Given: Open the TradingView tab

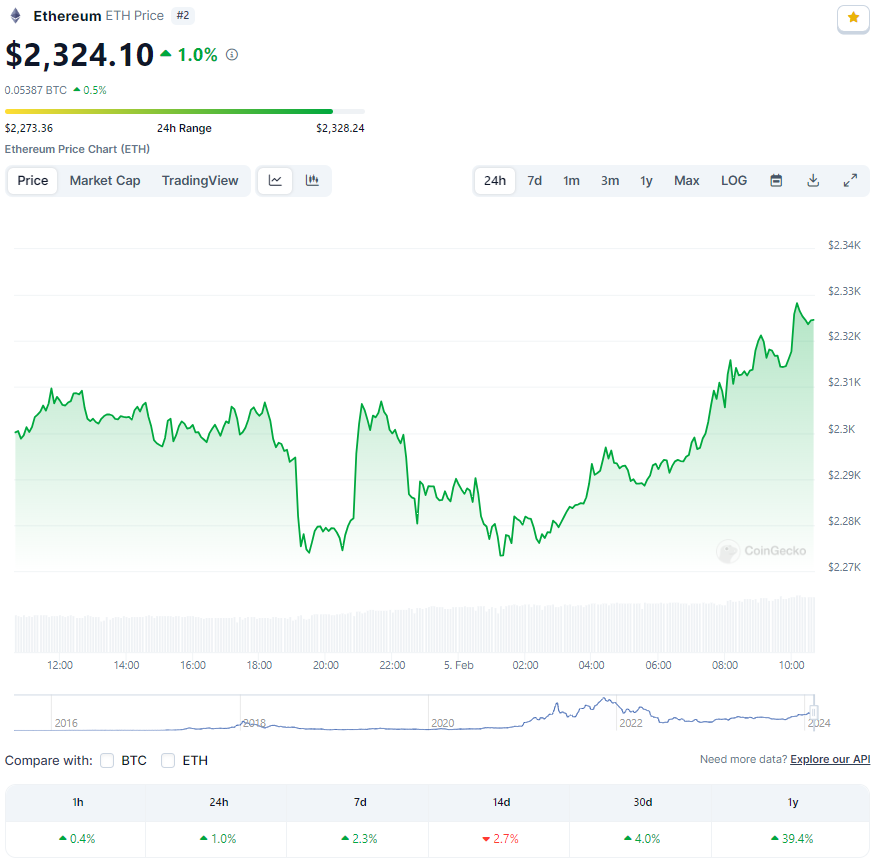Looking at the screenshot, I should [200, 181].
